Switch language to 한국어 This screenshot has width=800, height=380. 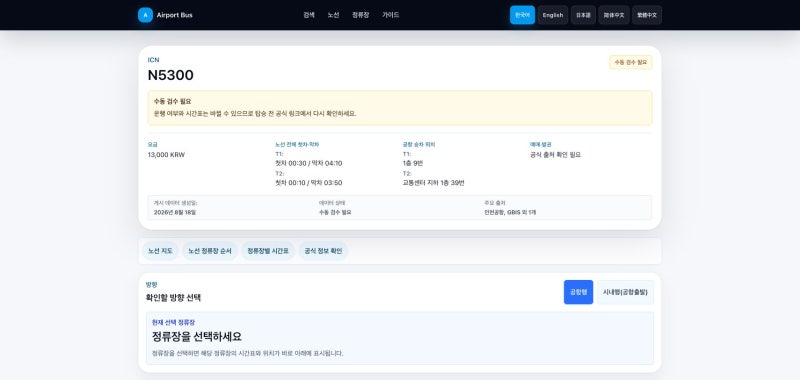(522, 15)
